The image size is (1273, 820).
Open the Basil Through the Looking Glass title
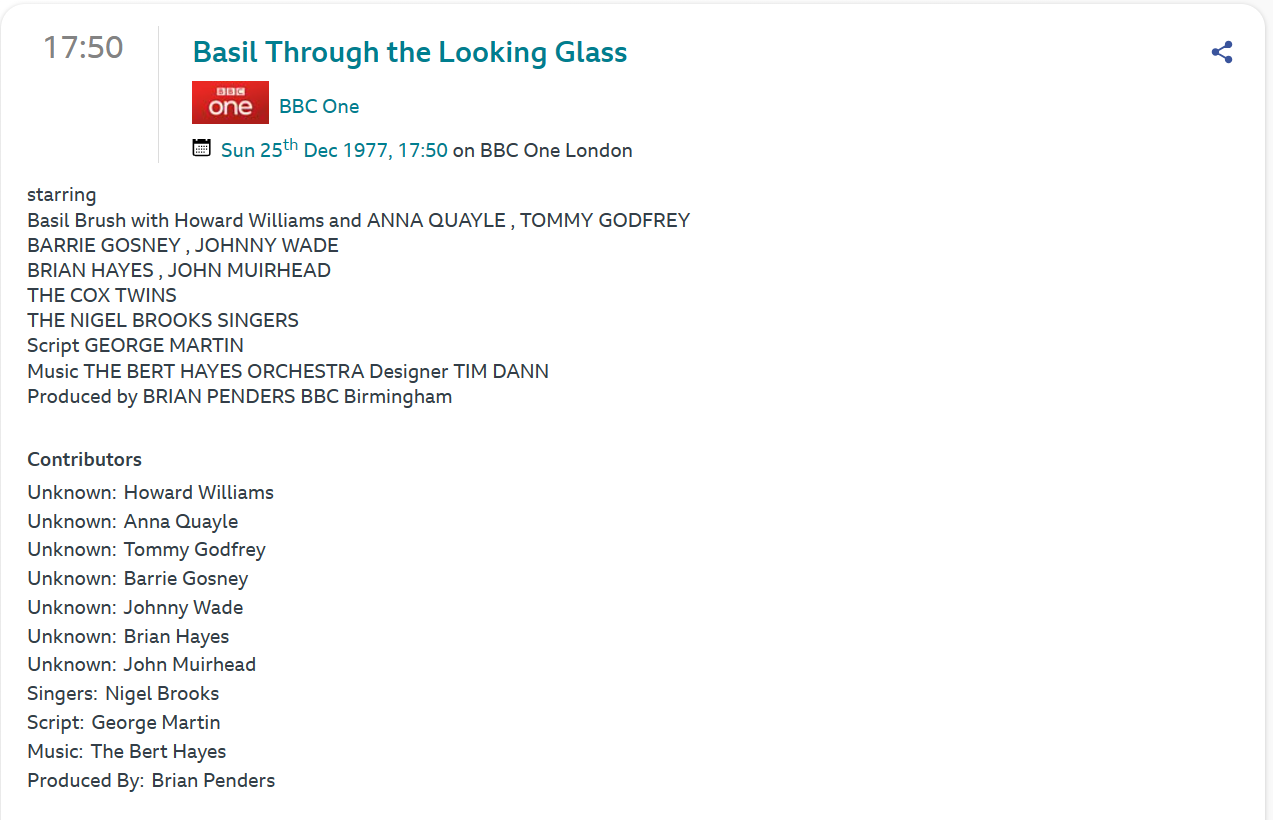[x=409, y=52]
